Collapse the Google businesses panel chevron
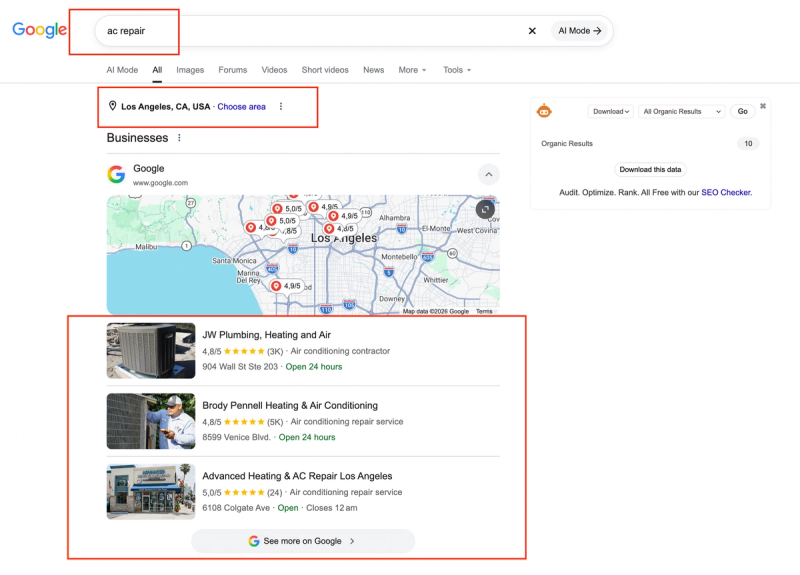Screen dimensions: 800x575 tap(488, 174)
